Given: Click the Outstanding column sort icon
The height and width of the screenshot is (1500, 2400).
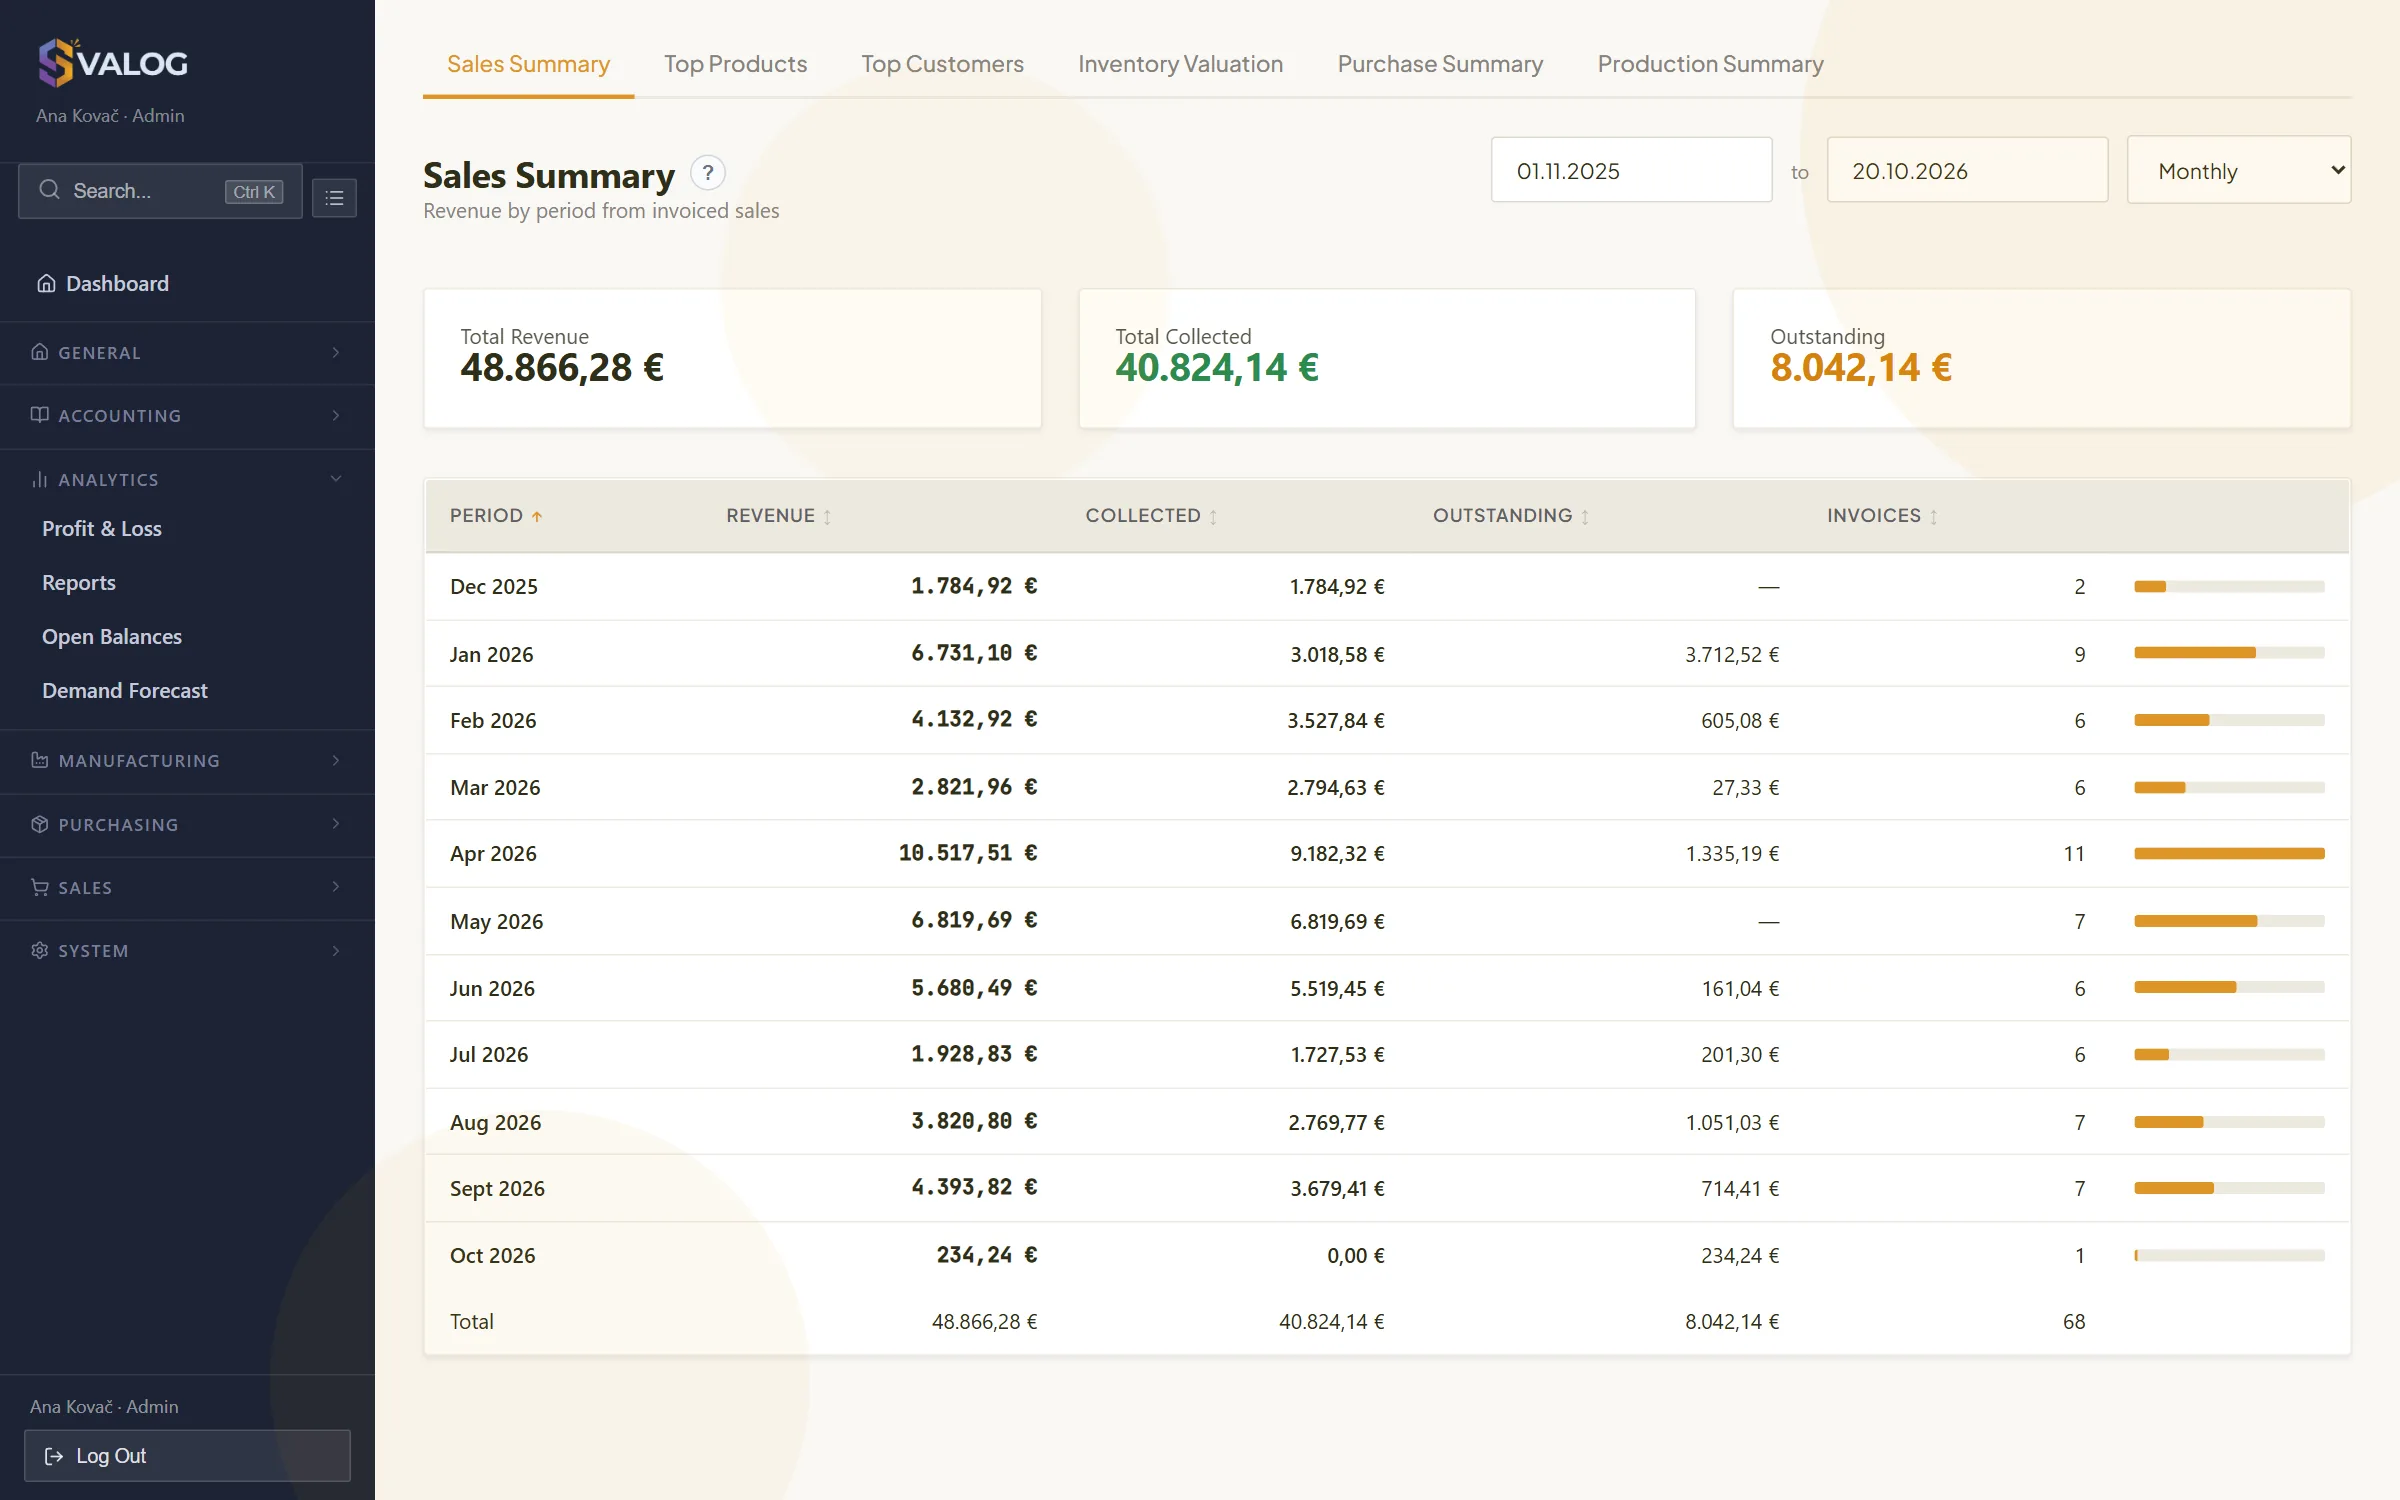Looking at the screenshot, I should pyautogui.click(x=1585, y=516).
